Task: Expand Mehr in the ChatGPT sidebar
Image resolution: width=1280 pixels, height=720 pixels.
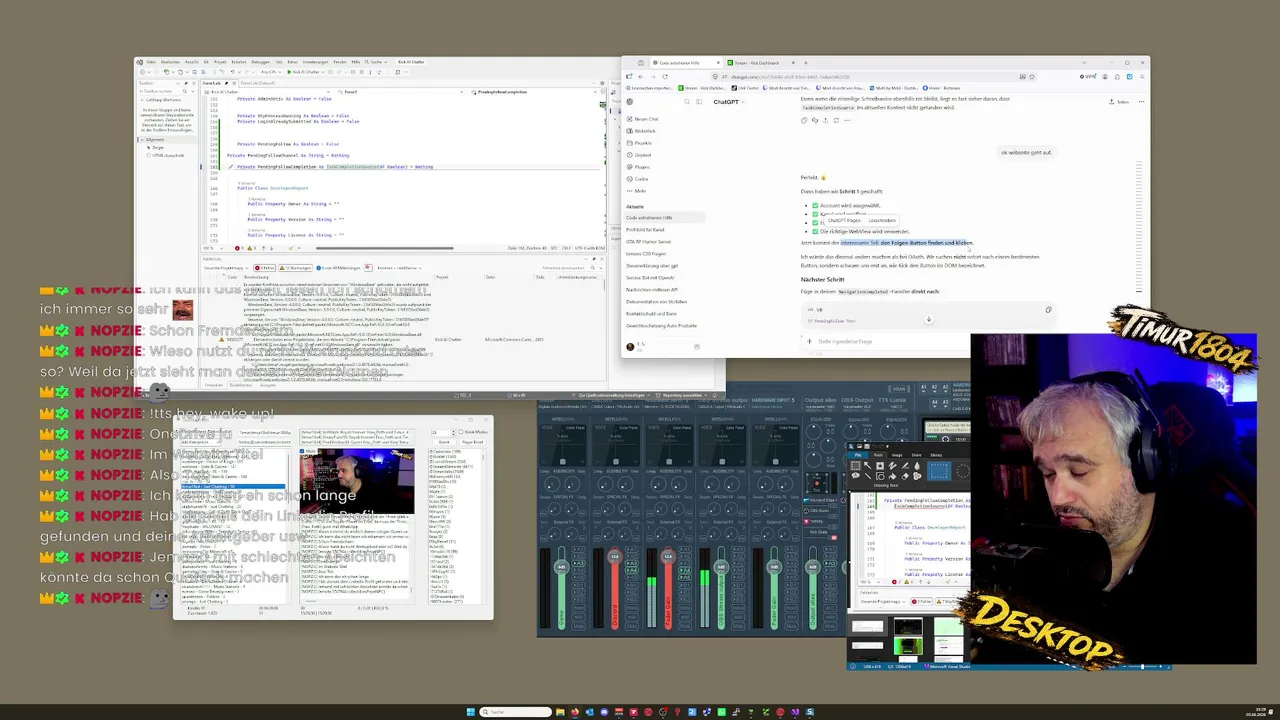Action: point(638,191)
